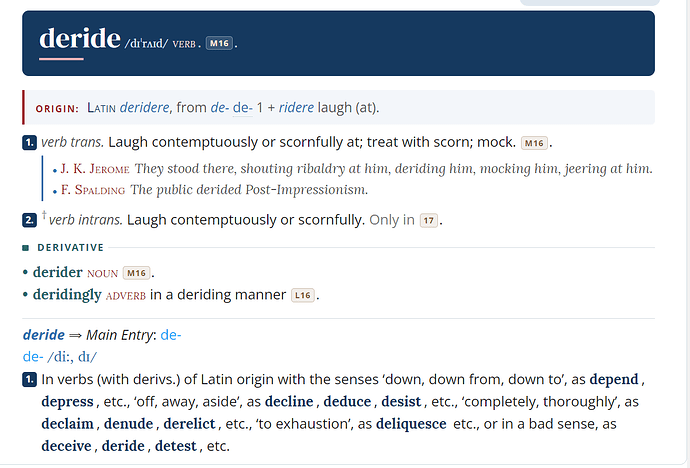Click the number 1 badge in the de- entry
Viewport: 690px width, 468px height.
click(x=29, y=379)
